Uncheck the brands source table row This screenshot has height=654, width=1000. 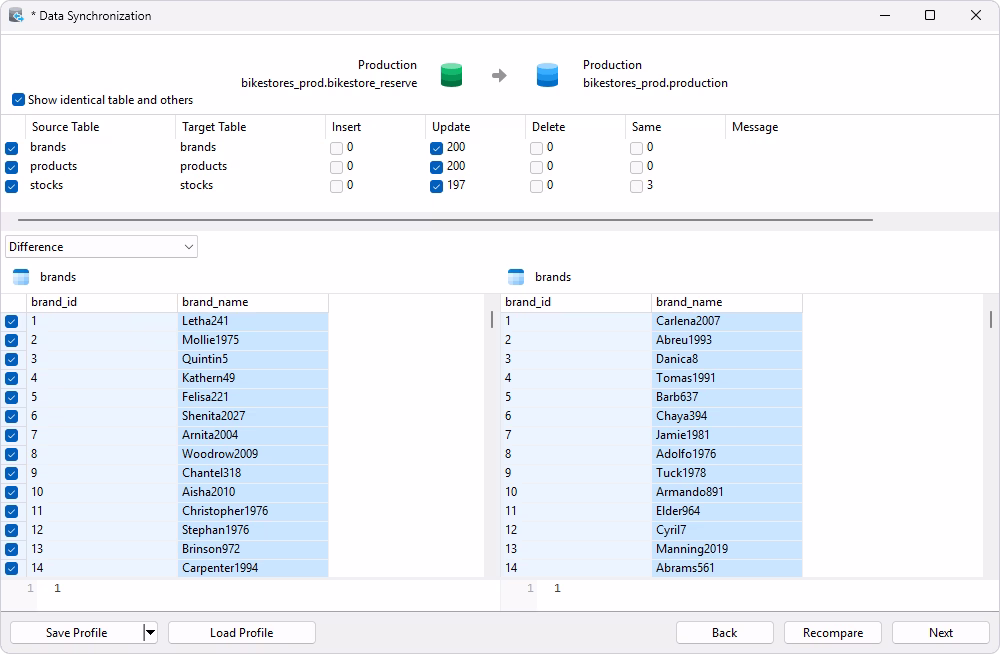11,148
